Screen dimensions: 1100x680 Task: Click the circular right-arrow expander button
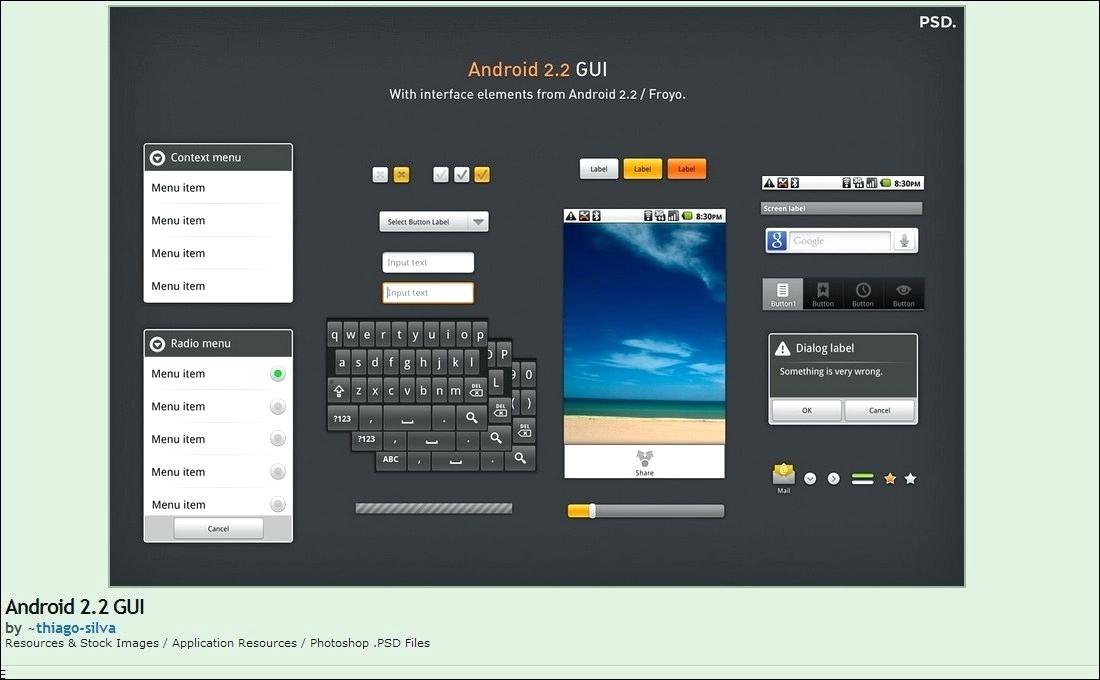pos(834,478)
